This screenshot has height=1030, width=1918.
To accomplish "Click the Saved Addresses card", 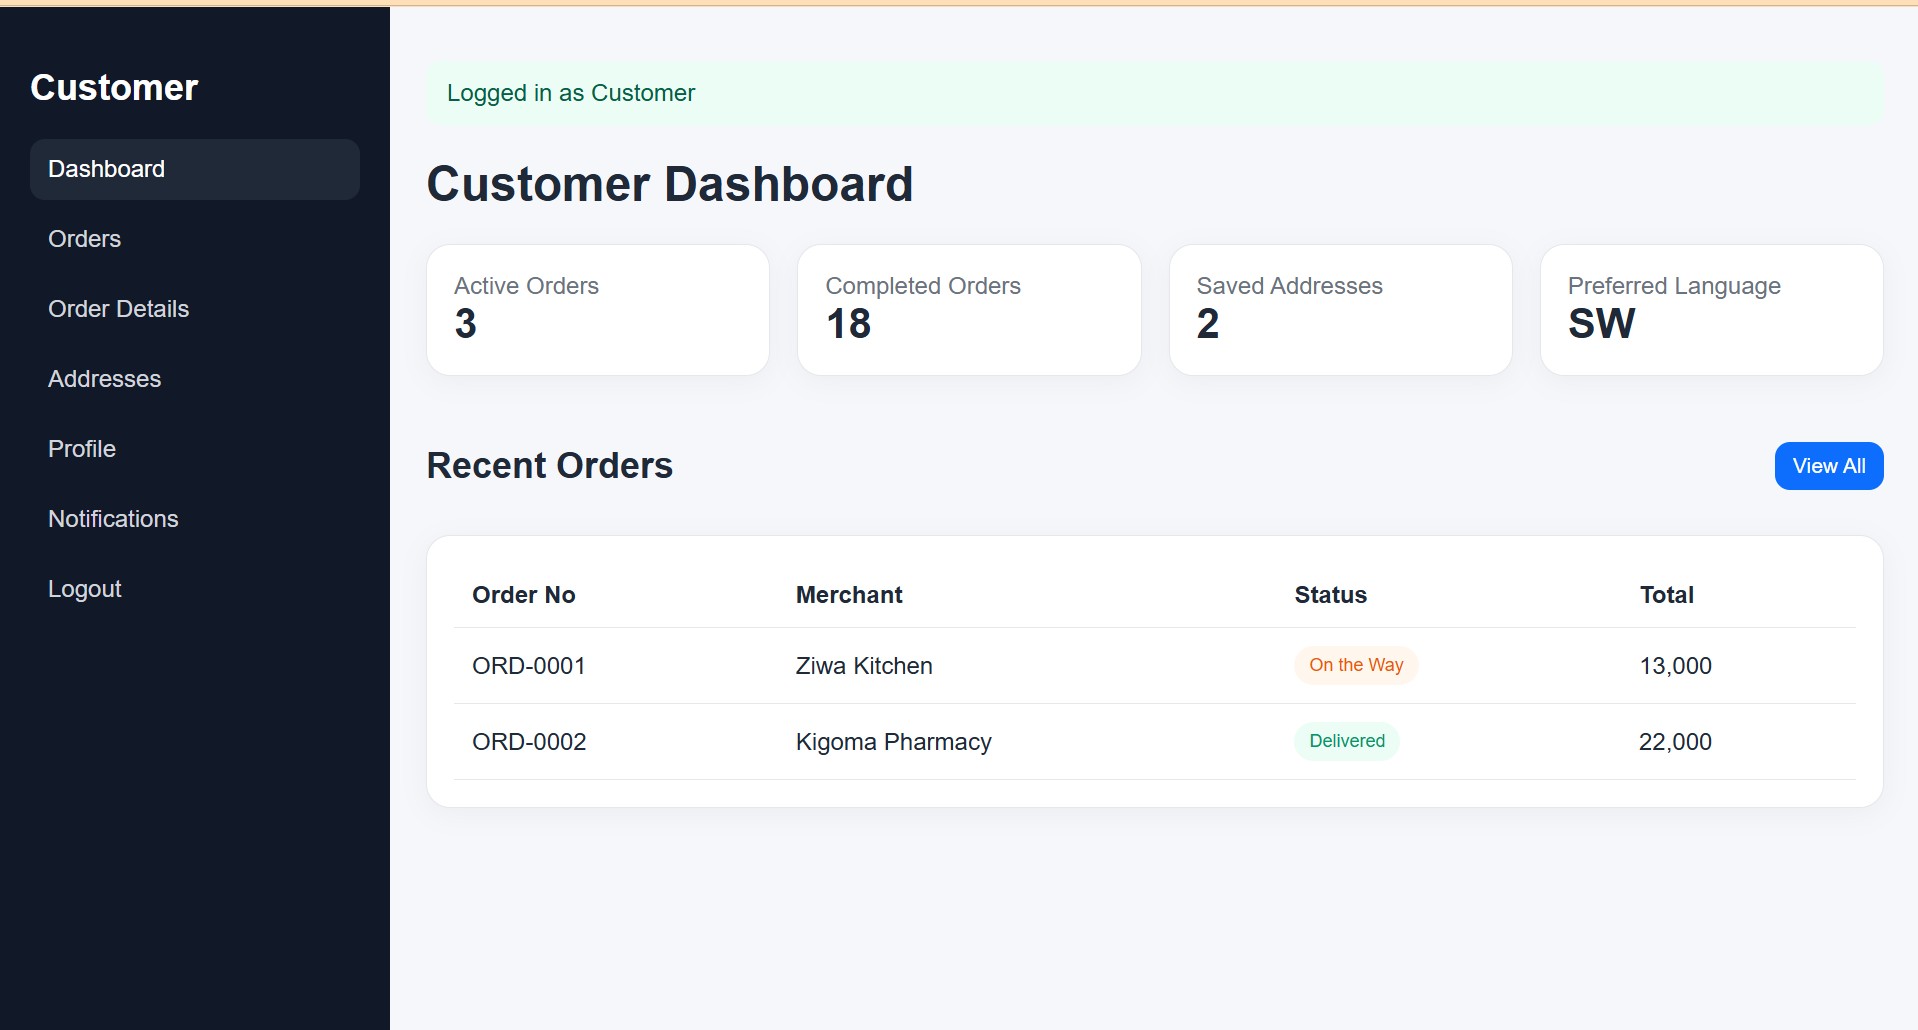I will [1340, 310].
